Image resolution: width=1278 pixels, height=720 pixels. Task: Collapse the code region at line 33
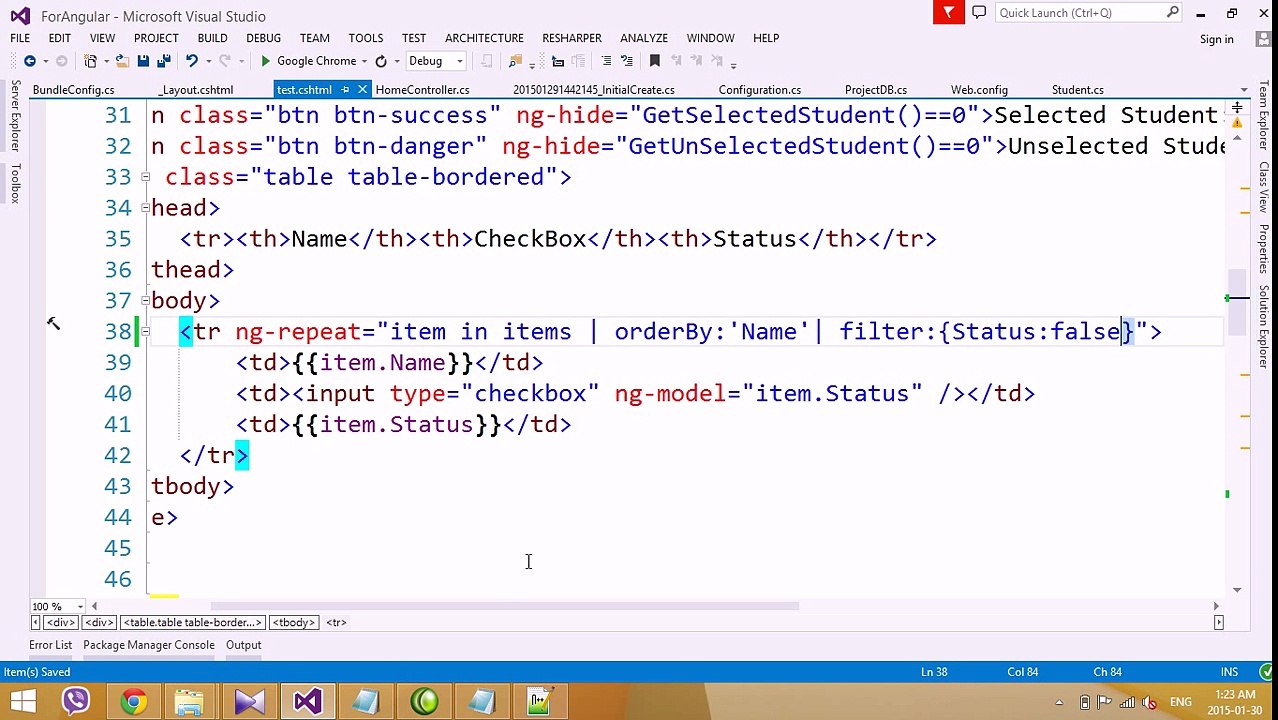(145, 177)
